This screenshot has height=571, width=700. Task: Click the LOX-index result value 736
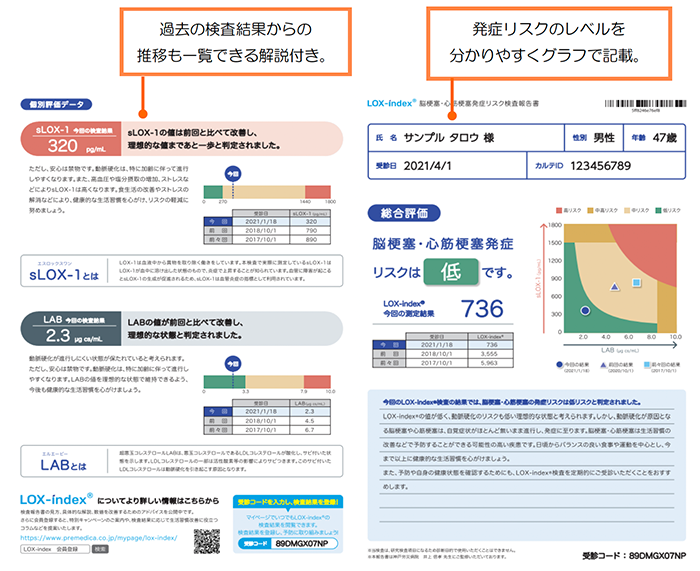point(482,308)
